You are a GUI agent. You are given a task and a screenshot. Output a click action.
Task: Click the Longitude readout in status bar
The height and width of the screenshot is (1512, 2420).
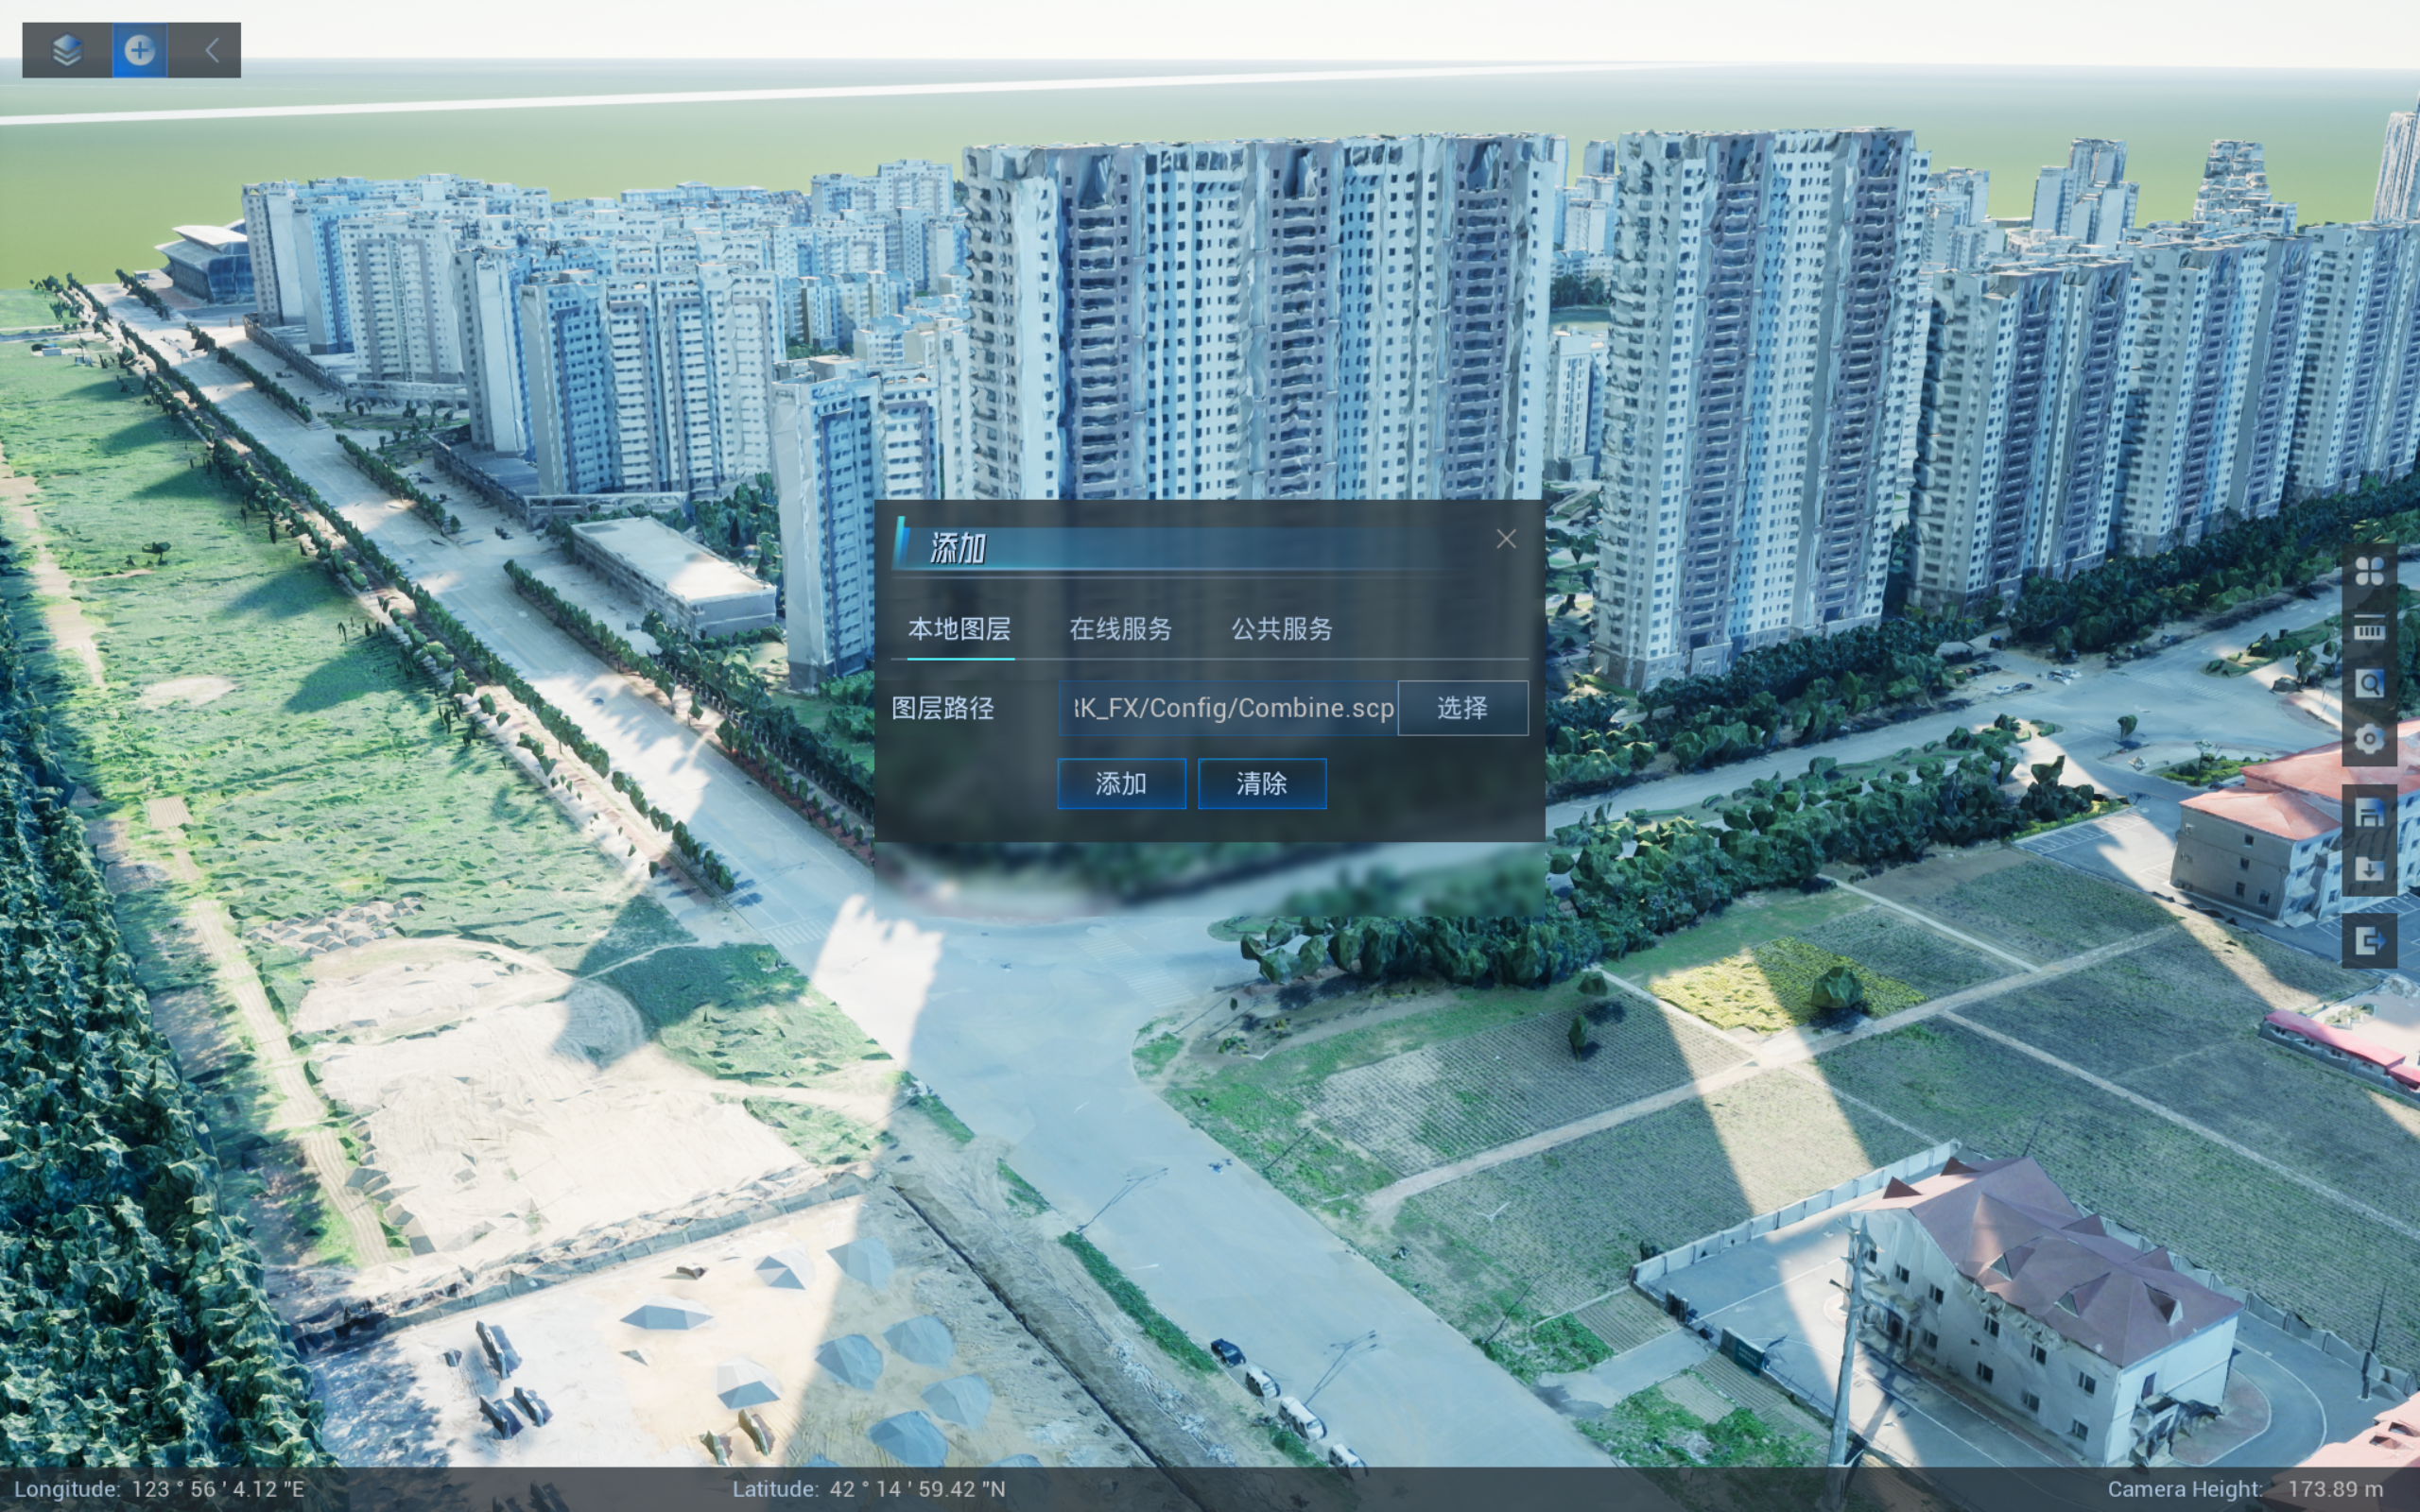[x=160, y=1489]
